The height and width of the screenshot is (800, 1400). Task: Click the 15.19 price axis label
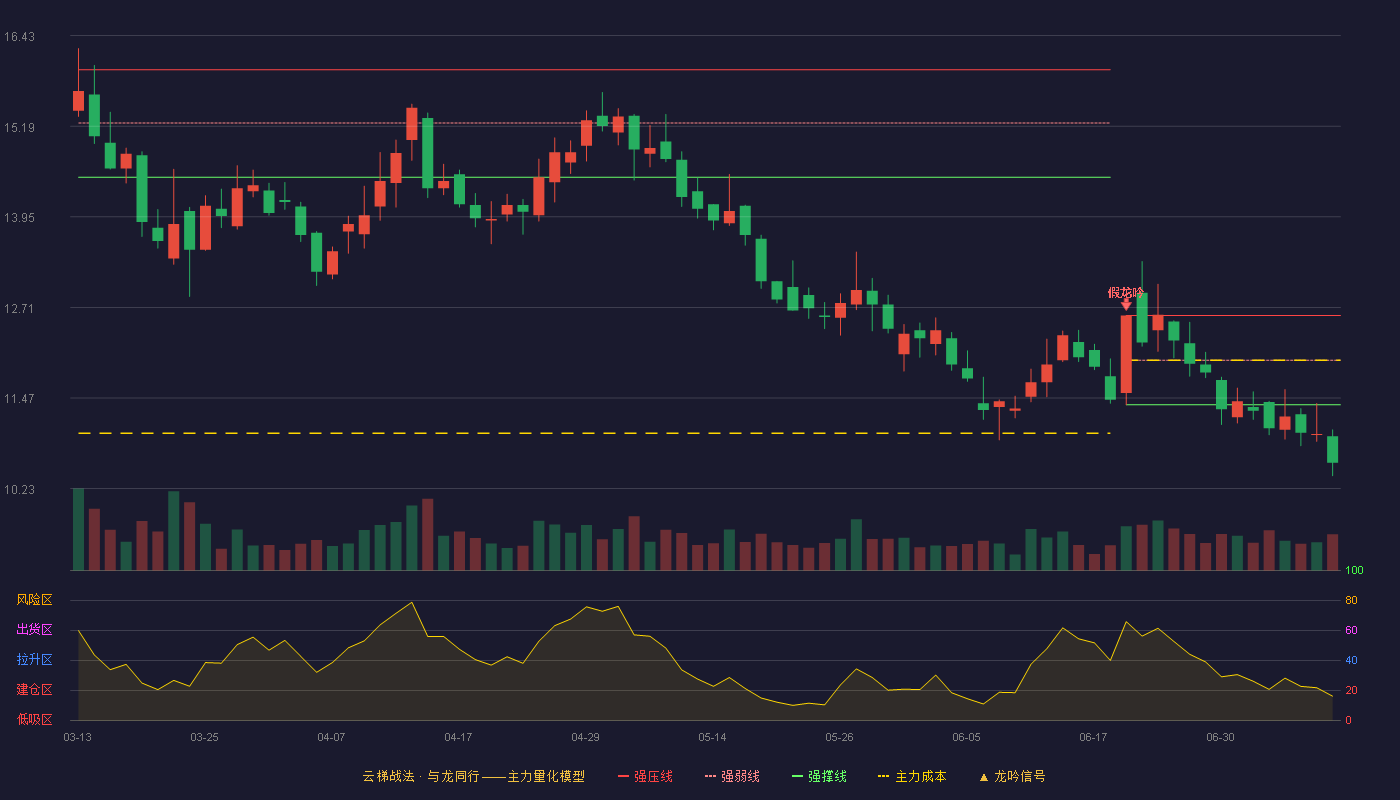[19, 127]
